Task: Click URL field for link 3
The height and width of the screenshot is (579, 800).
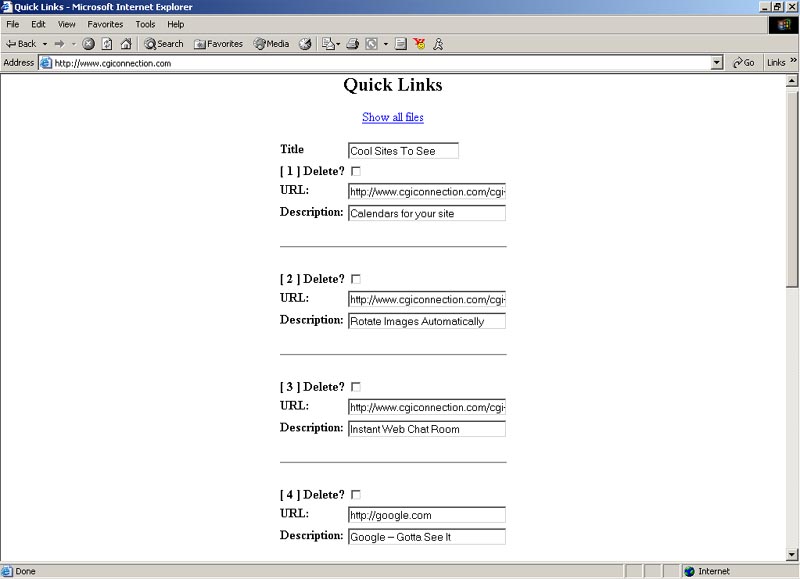Action: click(427, 407)
